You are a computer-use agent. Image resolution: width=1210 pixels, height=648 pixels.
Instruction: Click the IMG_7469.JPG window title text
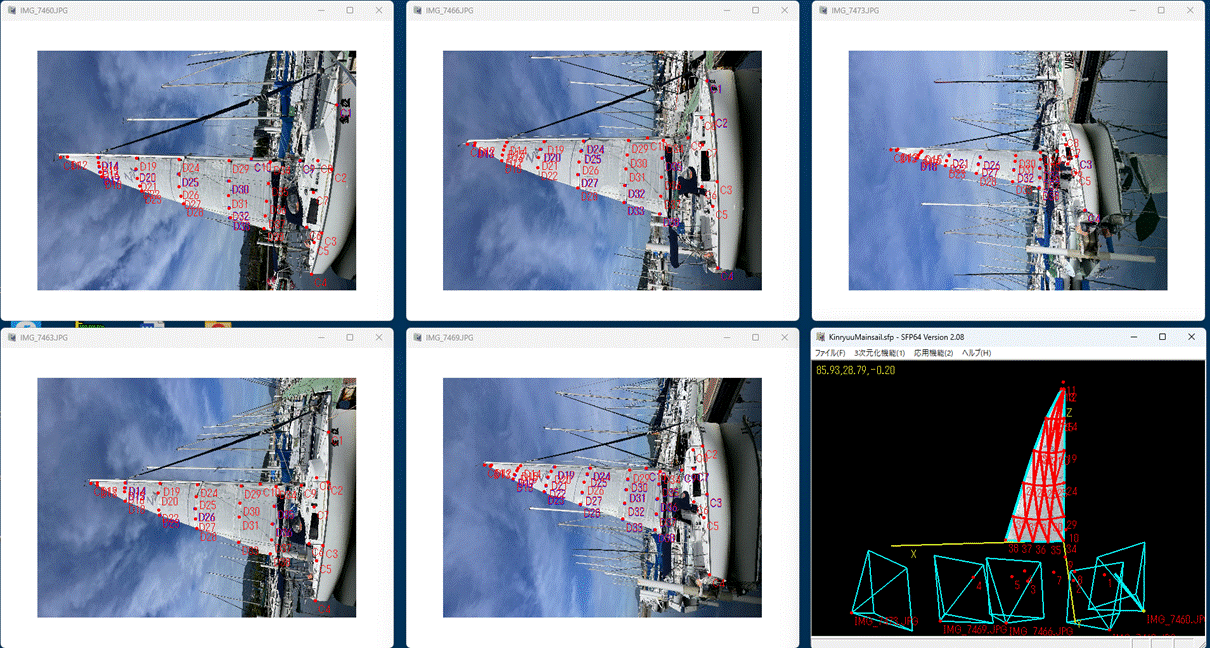[449, 338]
